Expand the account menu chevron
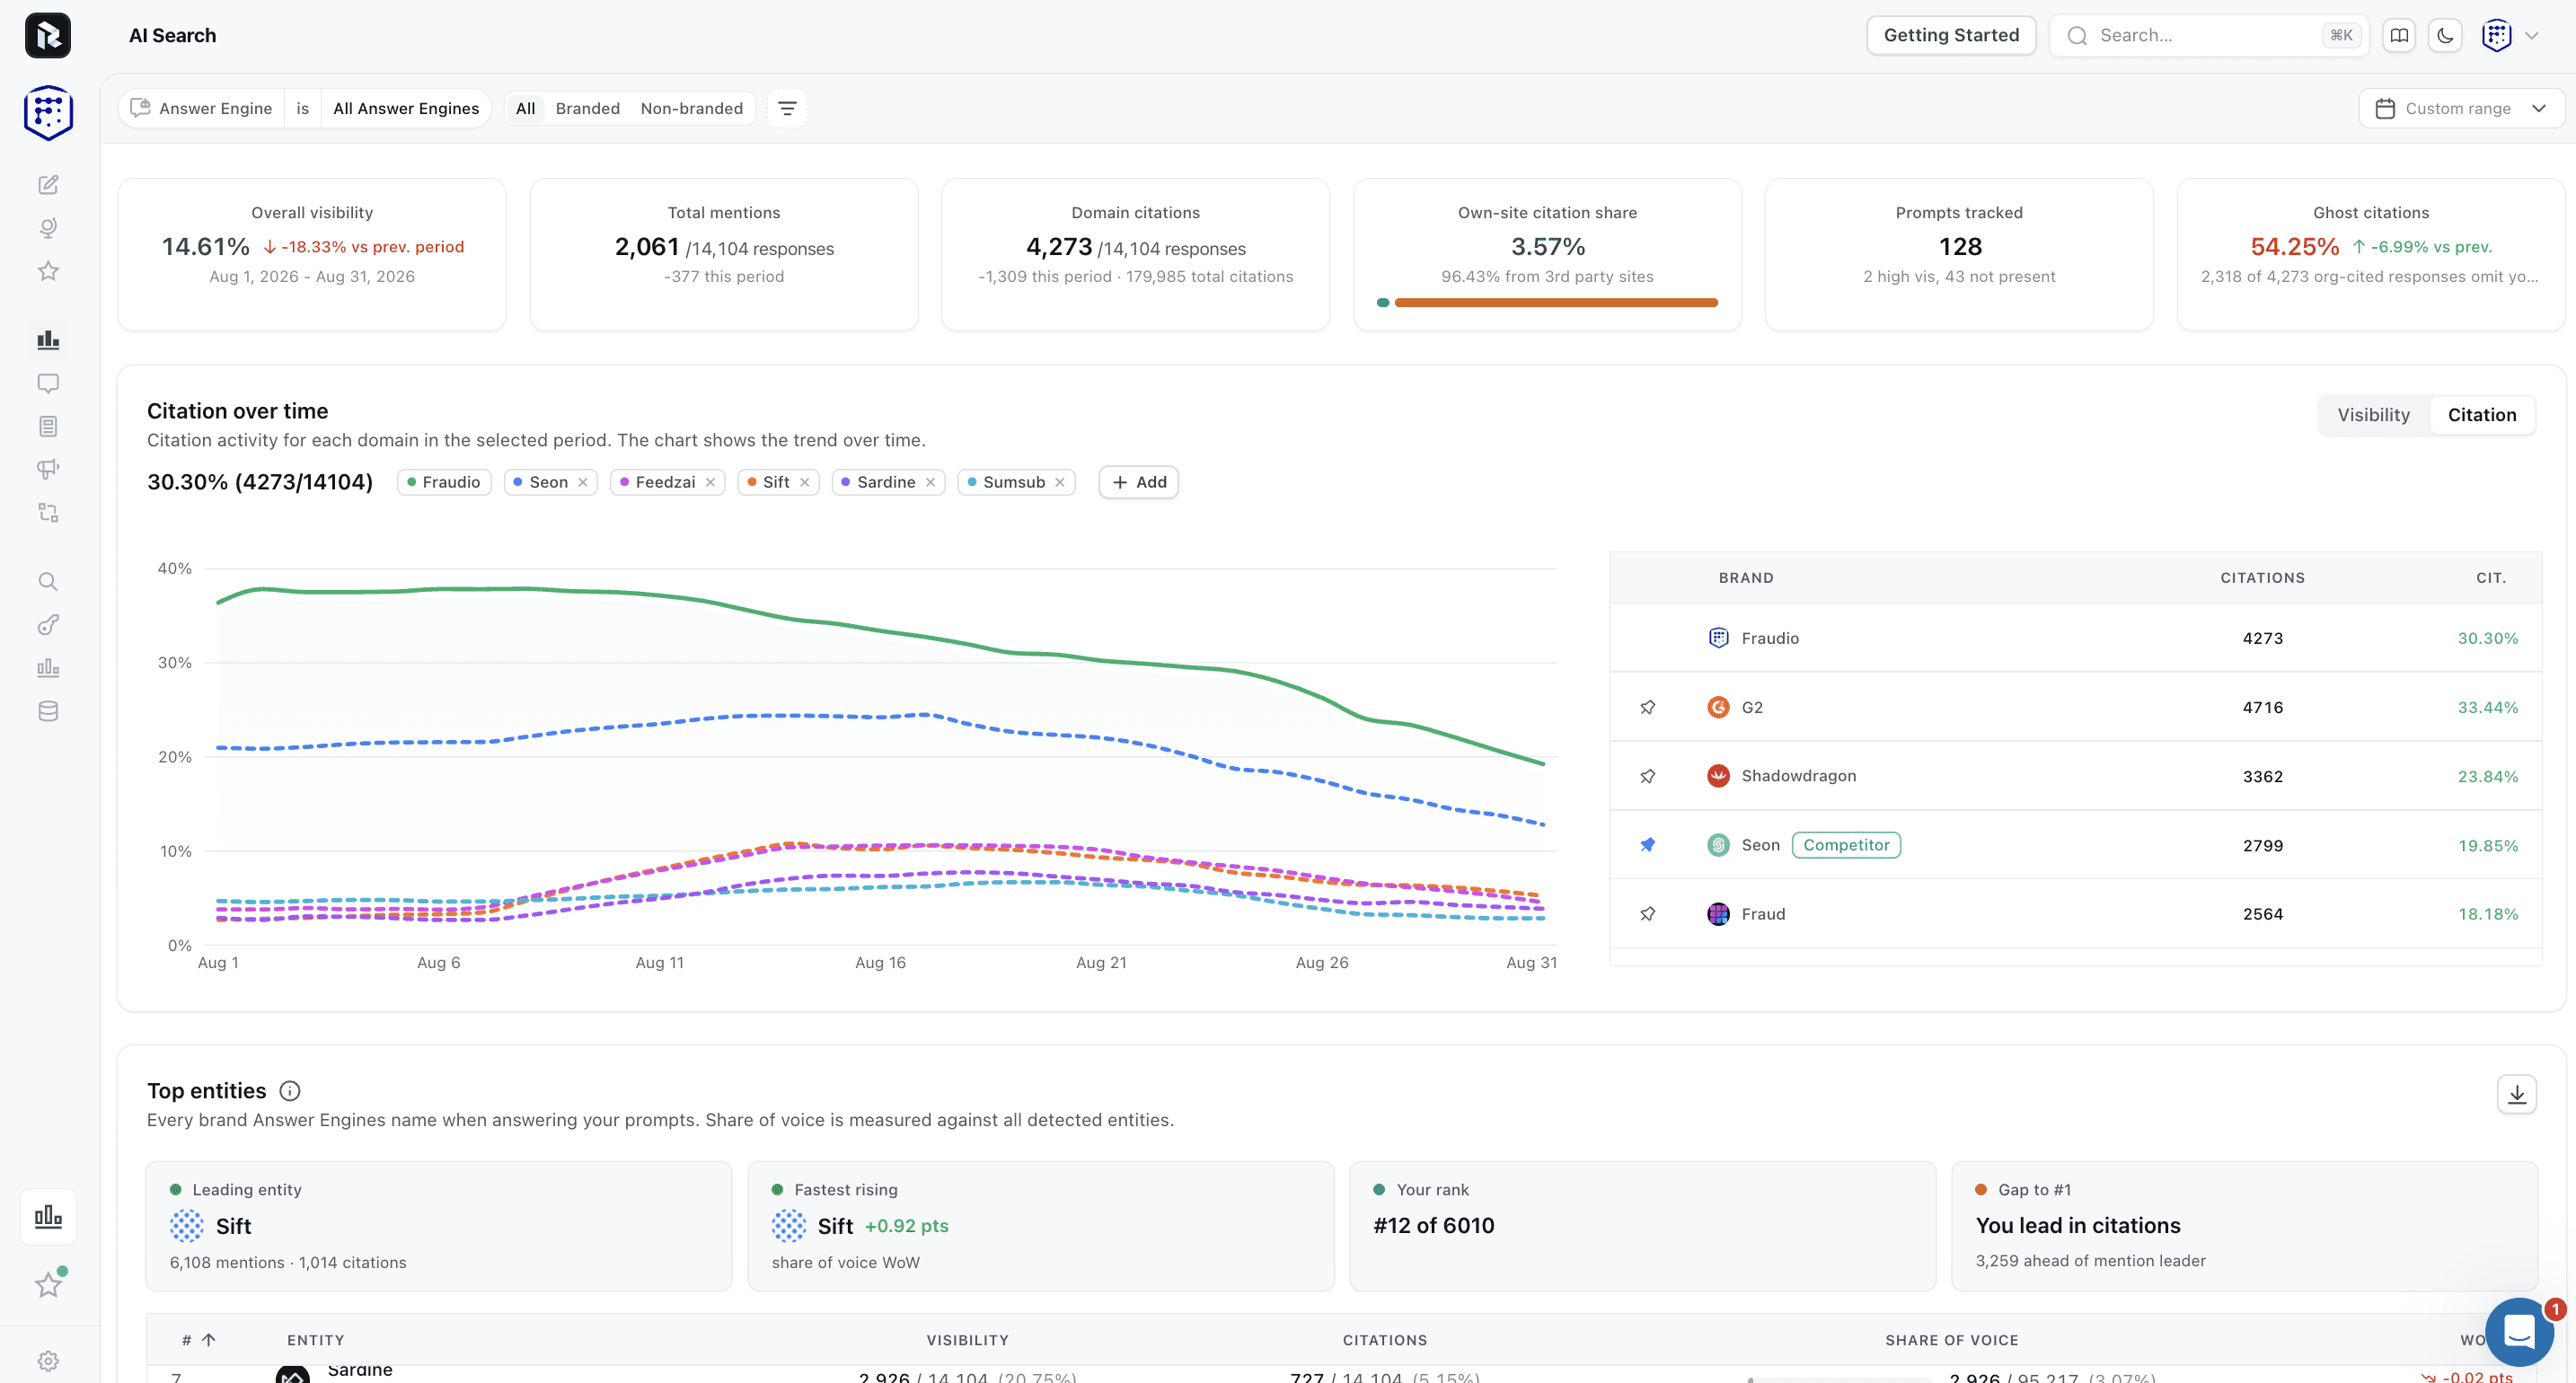Image resolution: width=2576 pixels, height=1383 pixels. coord(2532,36)
